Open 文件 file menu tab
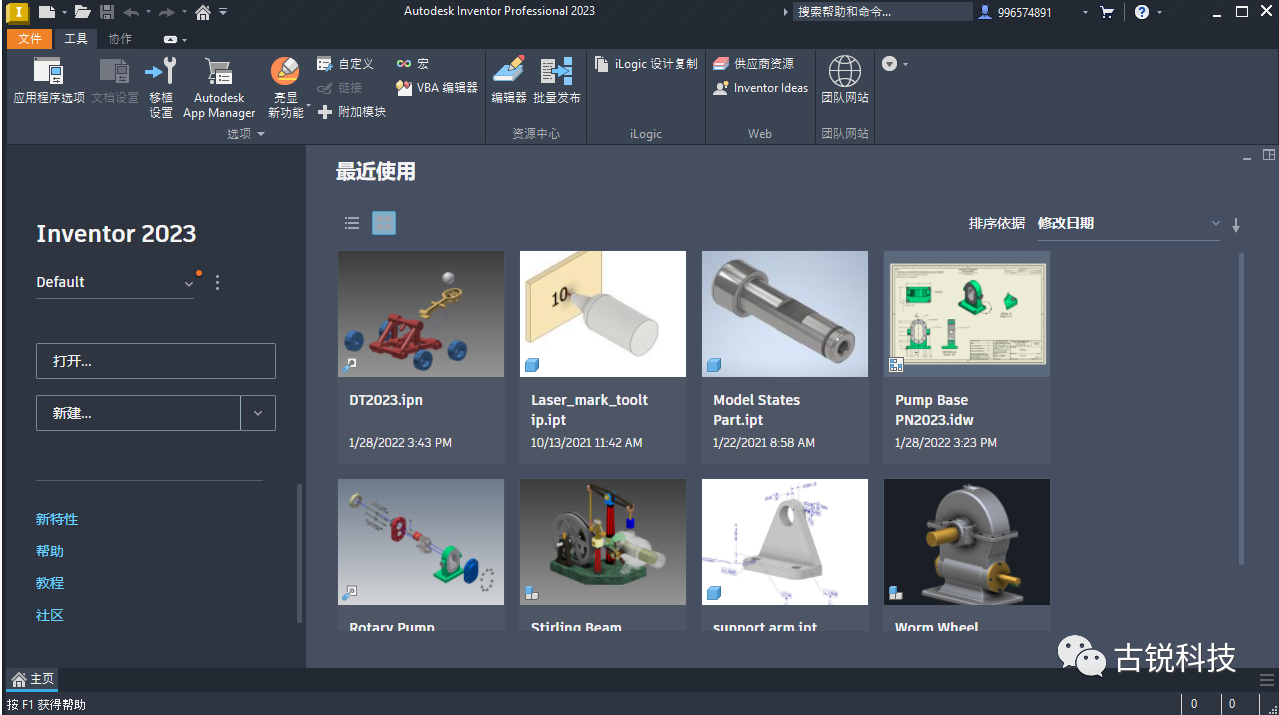The height and width of the screenshot is (715, 1279). [30, 39]
